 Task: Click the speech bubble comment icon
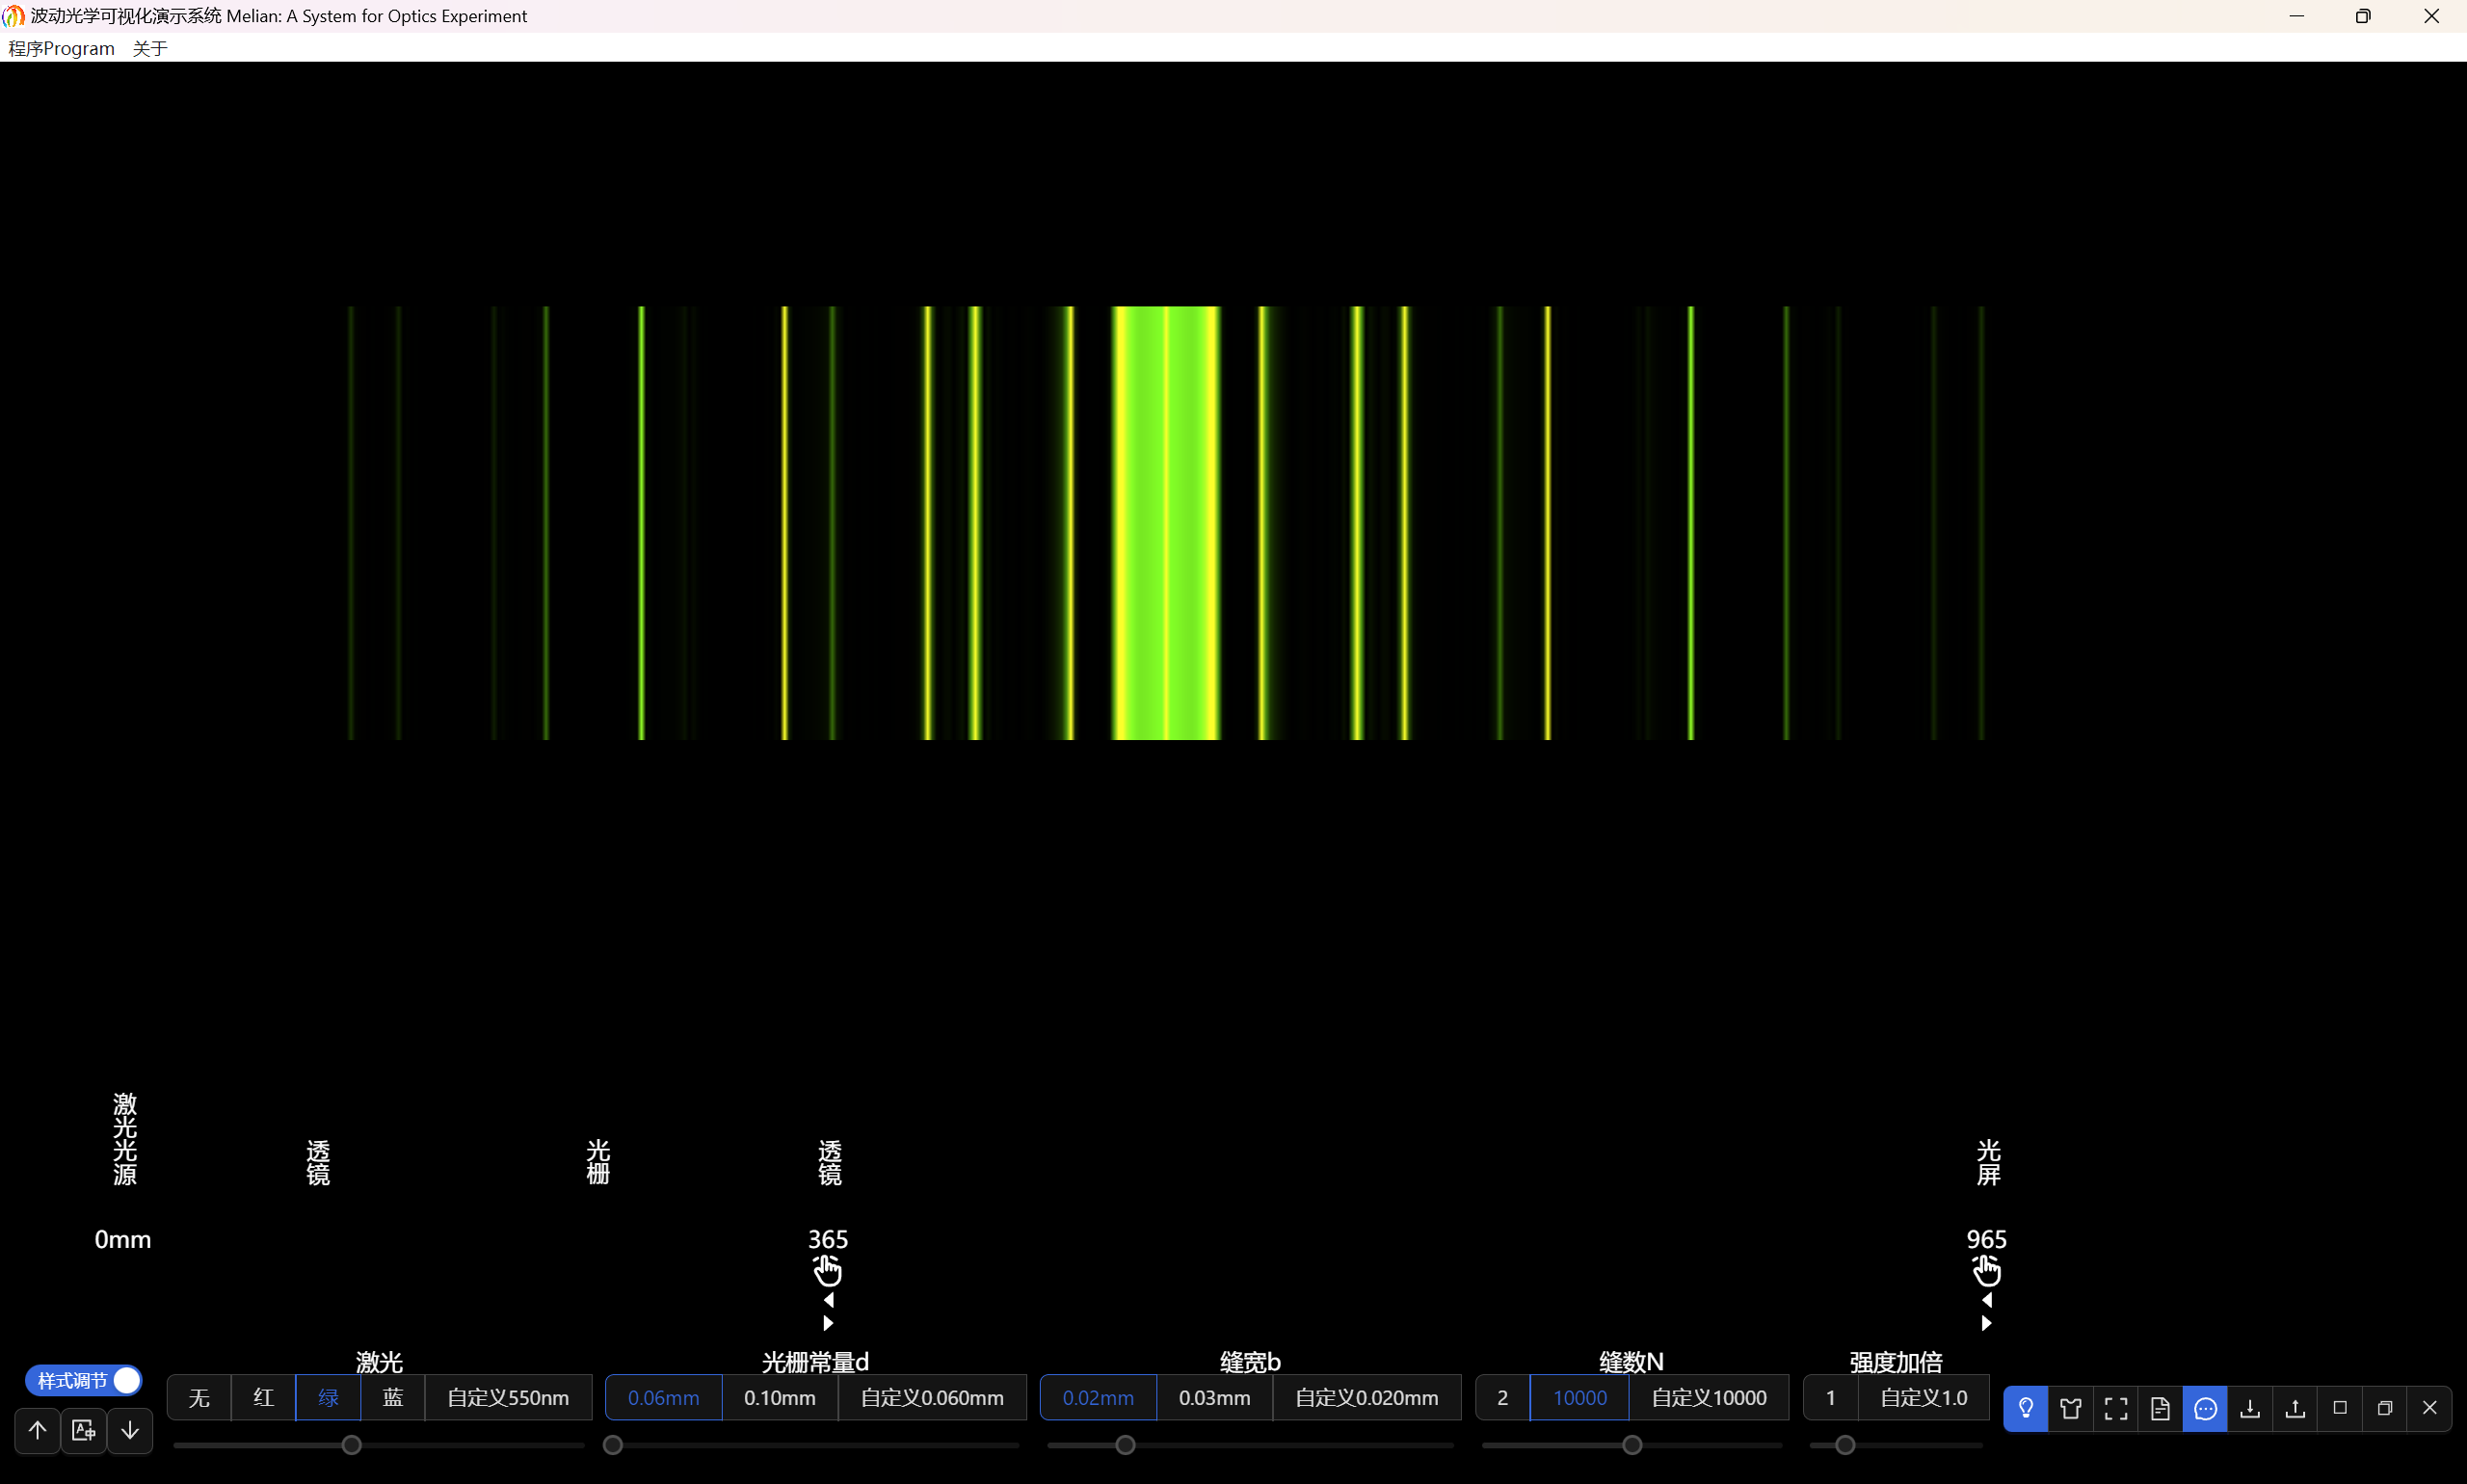point(2205,1408)
